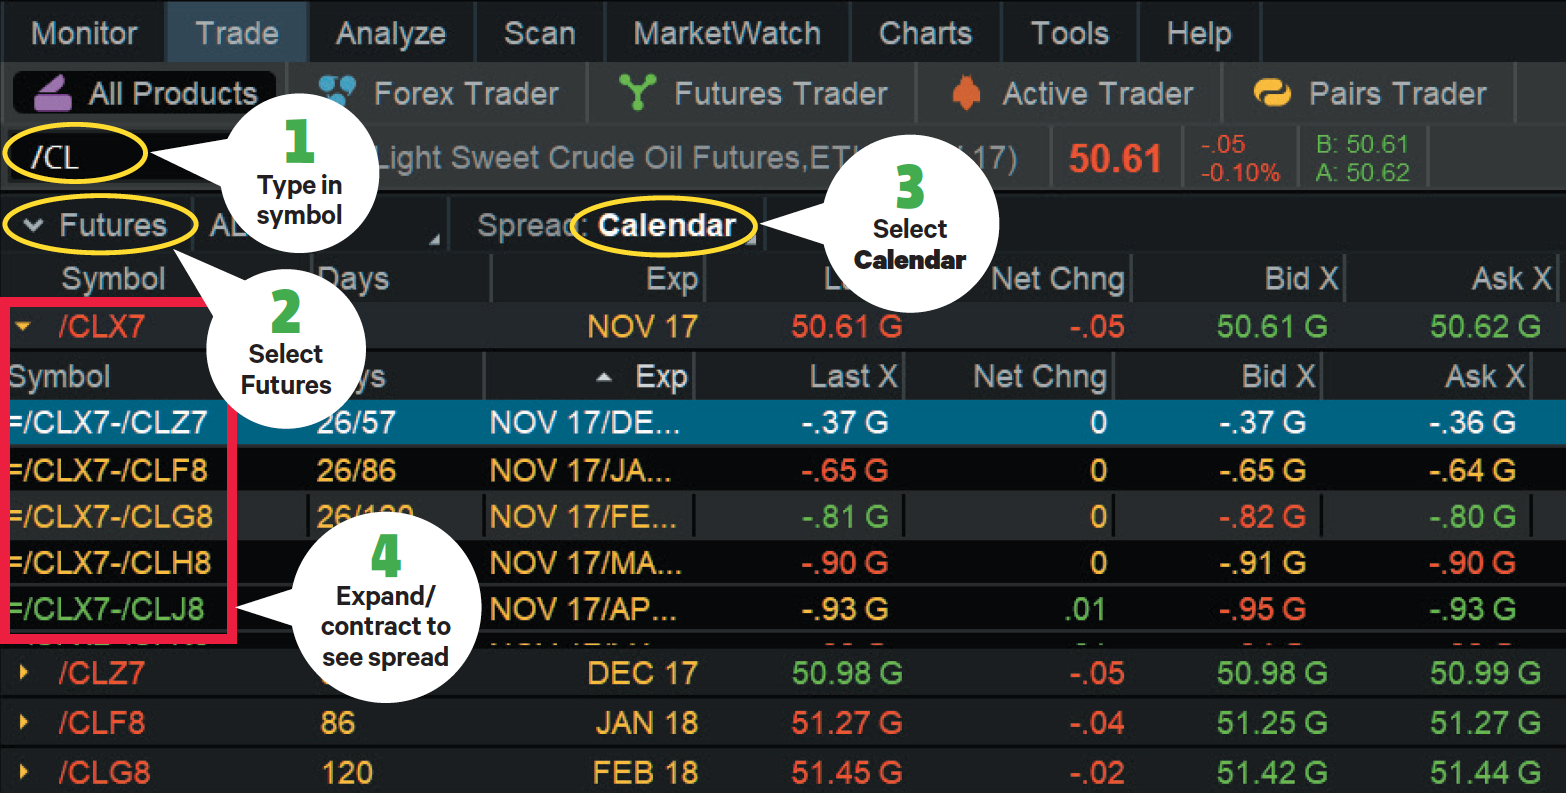Click the Forex Trader dots icon

(x=337, y=92)
